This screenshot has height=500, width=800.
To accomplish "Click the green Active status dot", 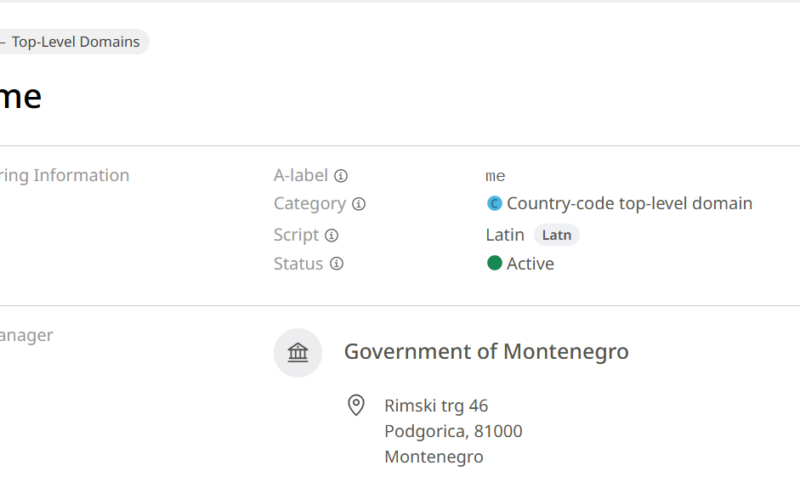I will tap(494, 263).
